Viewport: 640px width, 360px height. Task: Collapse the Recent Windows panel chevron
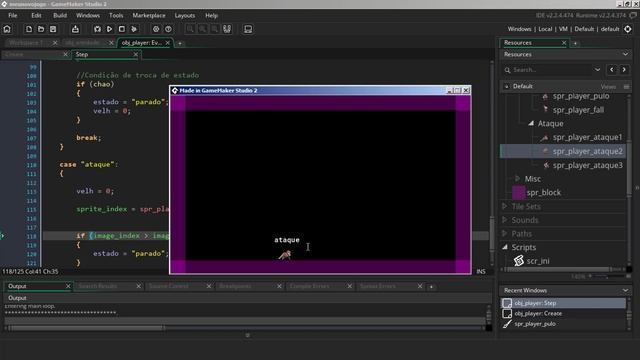click(625, 290)
